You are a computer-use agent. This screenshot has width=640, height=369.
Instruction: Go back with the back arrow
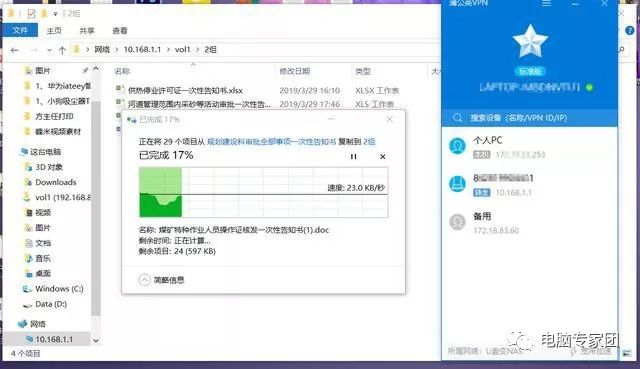pyautogui.click(x=15, y=50)
